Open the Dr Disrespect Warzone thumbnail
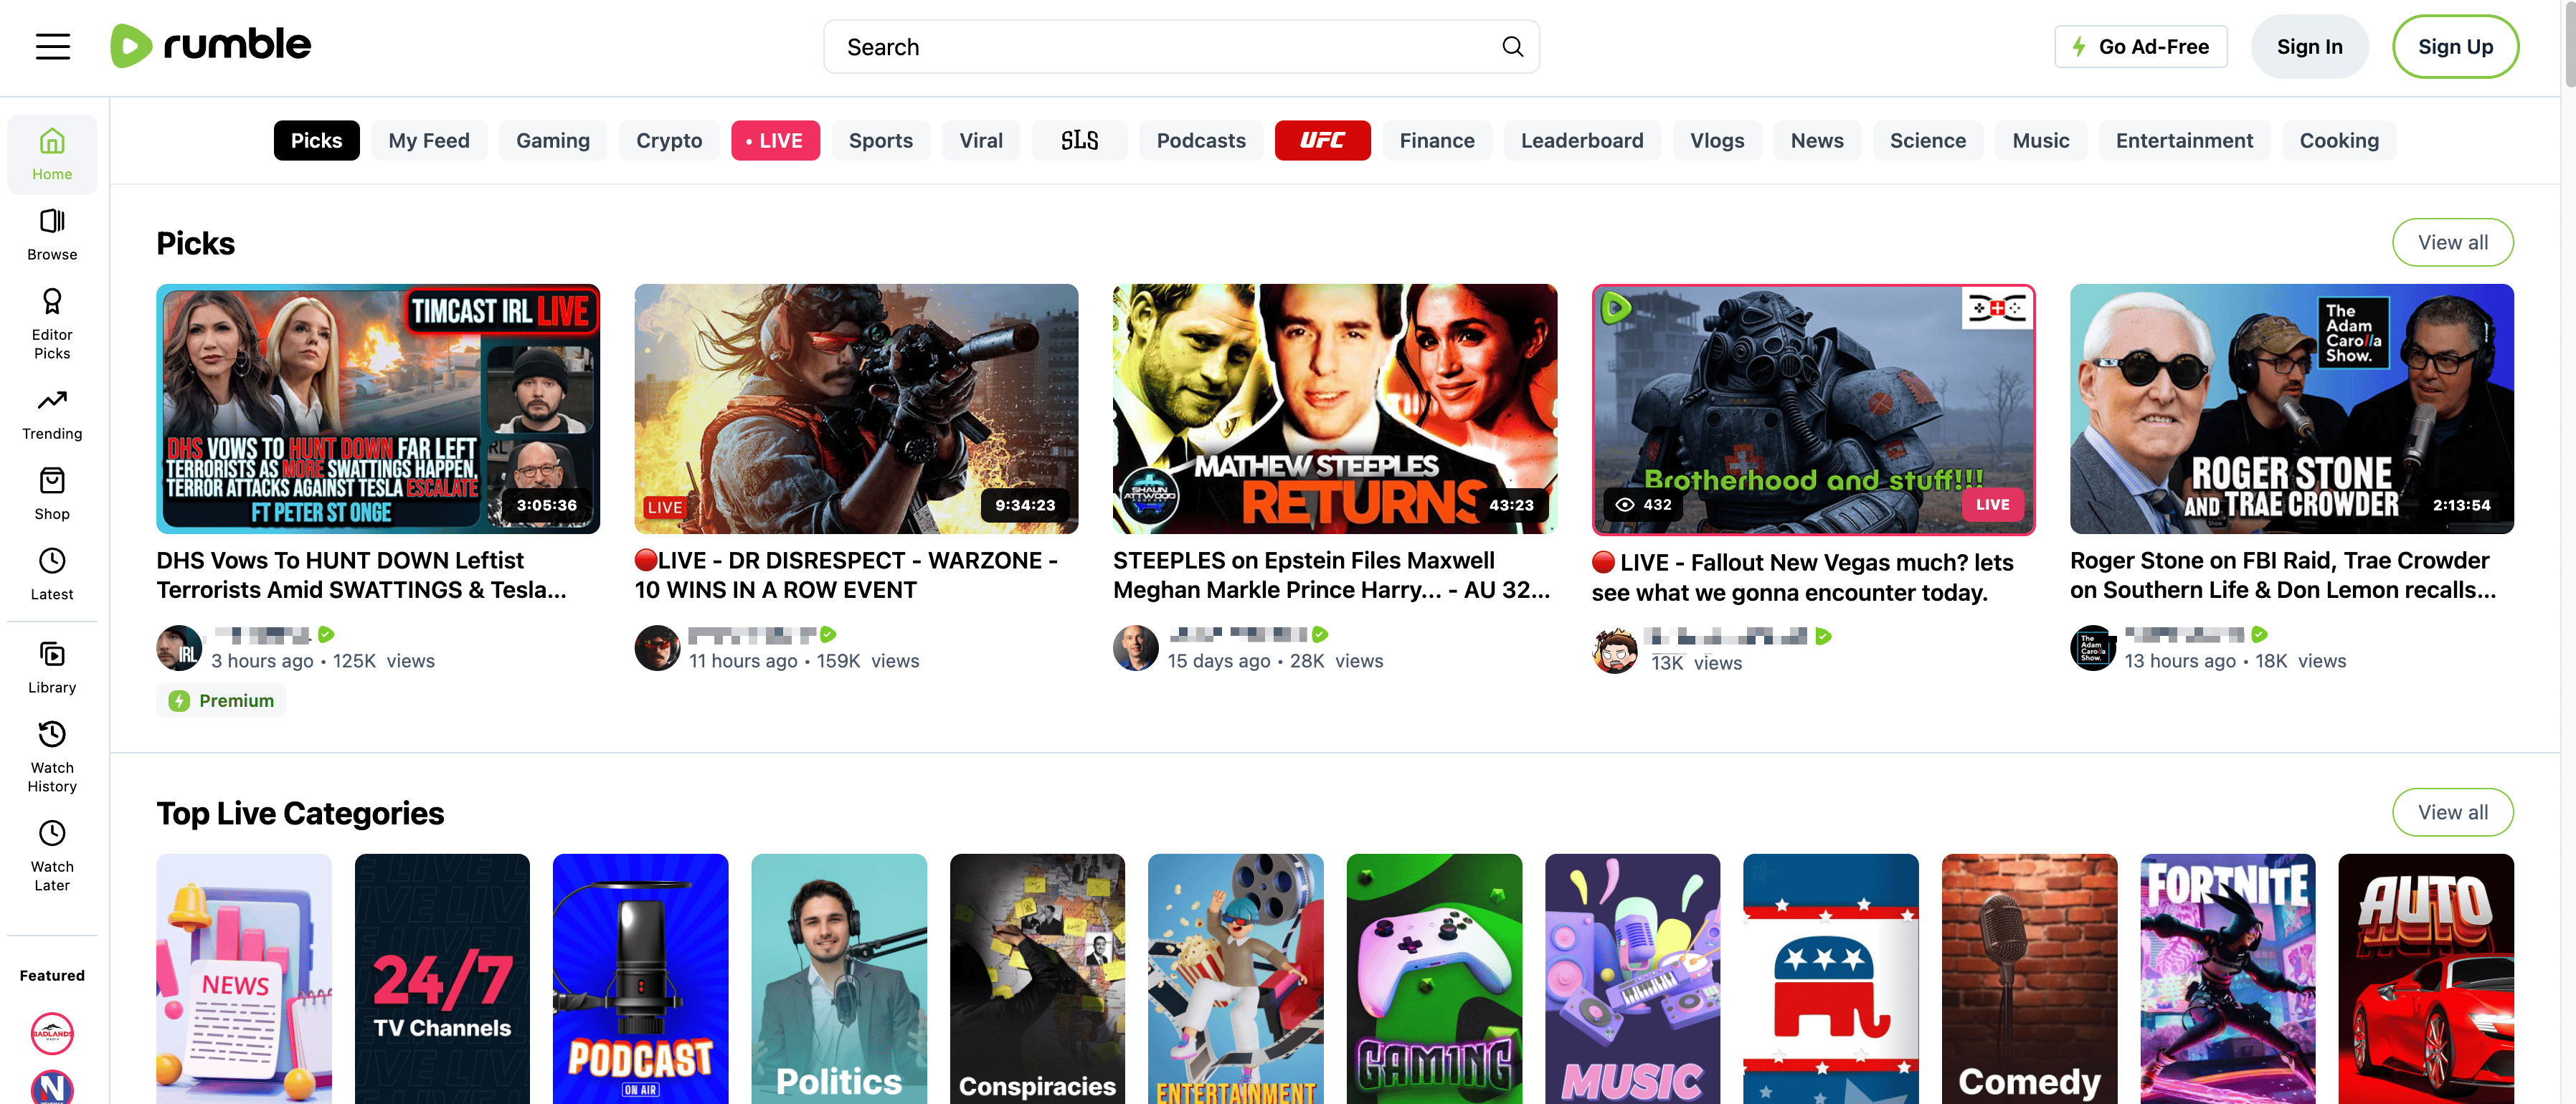 (856, 409)
